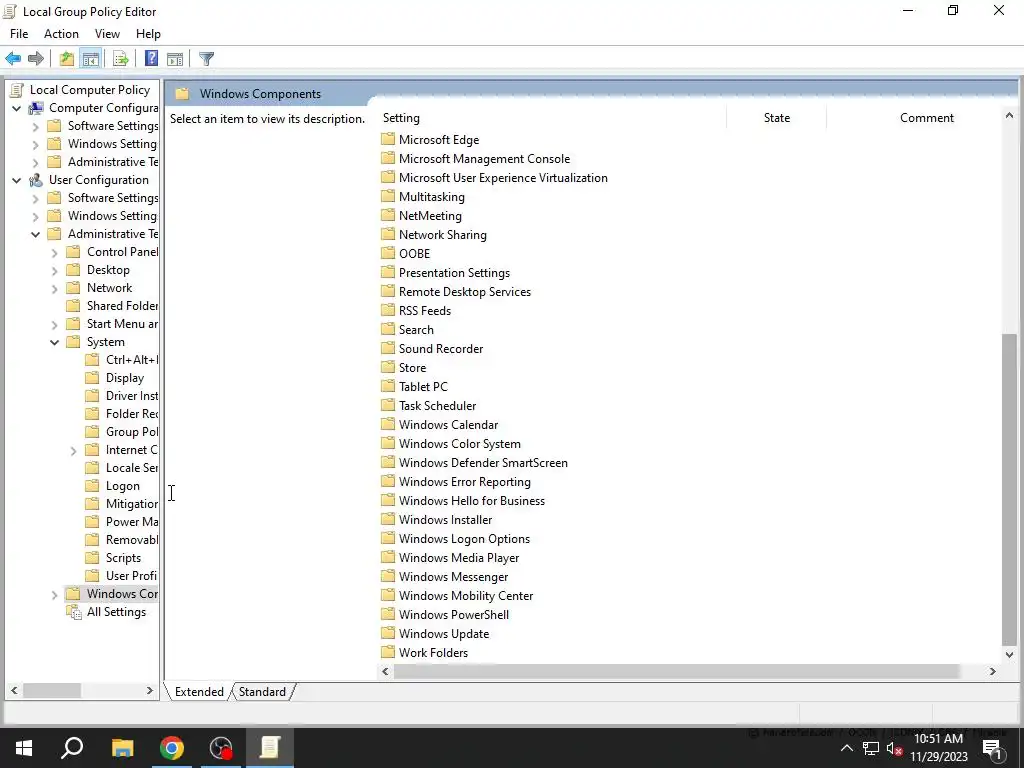The height and width of the screenshot is (768, 1024).
Task: Open the File menu
Action: point(19,34)
